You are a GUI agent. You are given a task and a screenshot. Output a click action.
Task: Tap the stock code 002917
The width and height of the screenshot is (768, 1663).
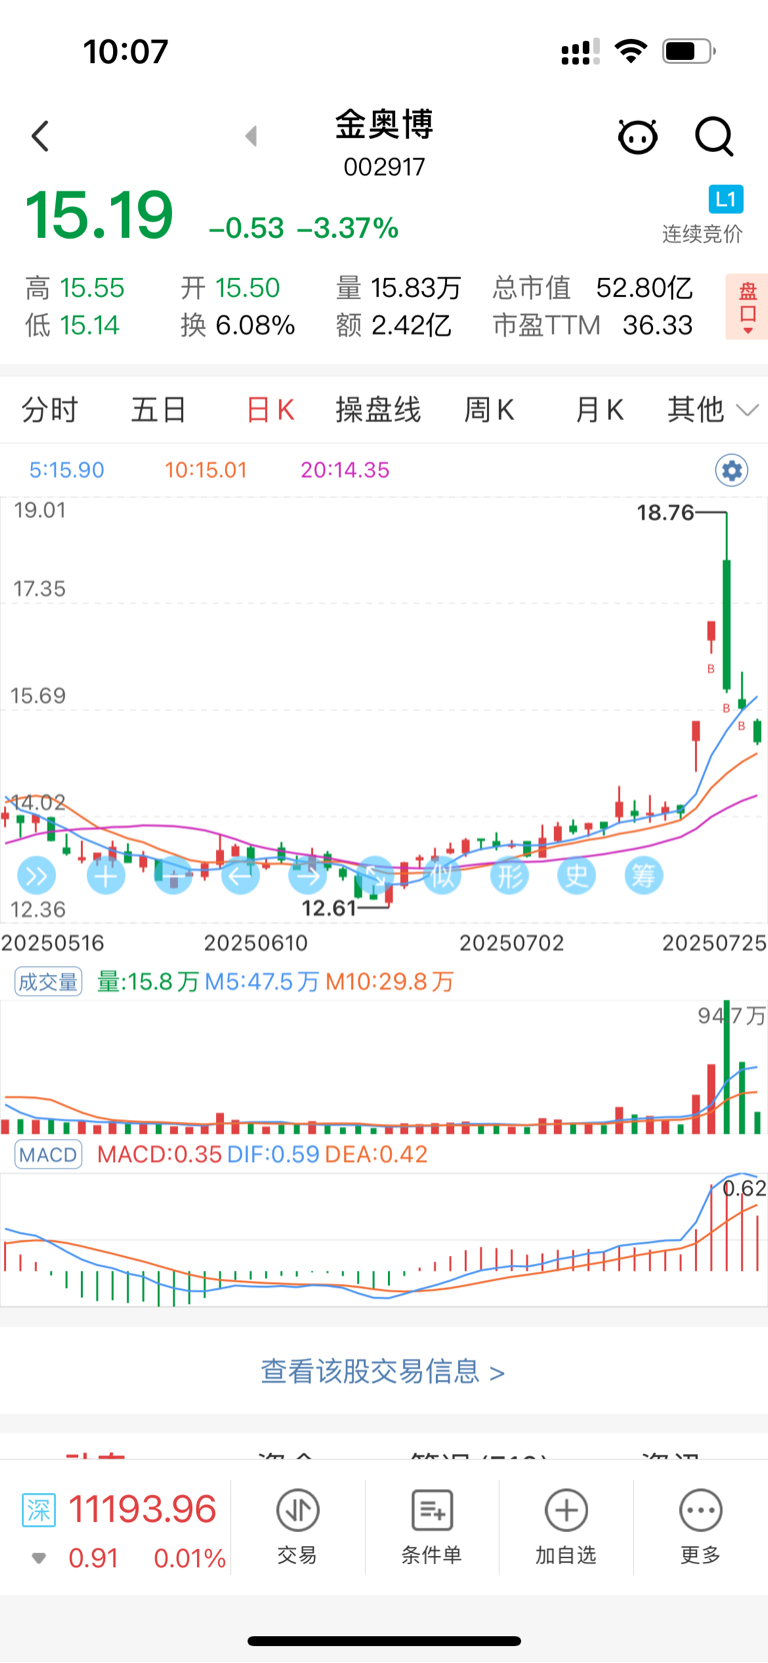(x=384, y=167)
